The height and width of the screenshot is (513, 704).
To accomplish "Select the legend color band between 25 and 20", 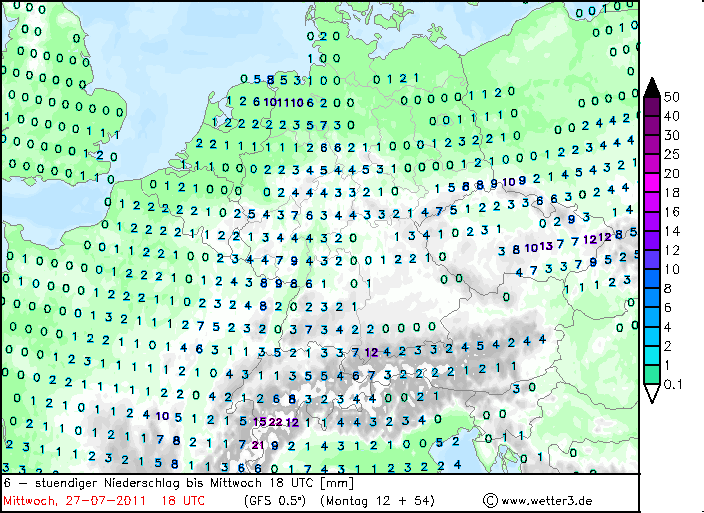I will (x=652, y=164).
